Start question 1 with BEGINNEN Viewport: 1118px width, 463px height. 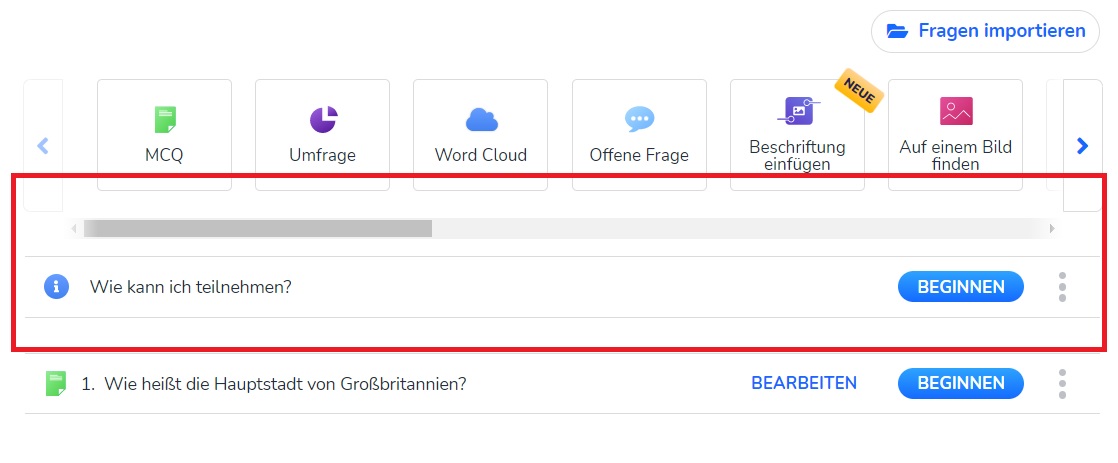(960, 383)
